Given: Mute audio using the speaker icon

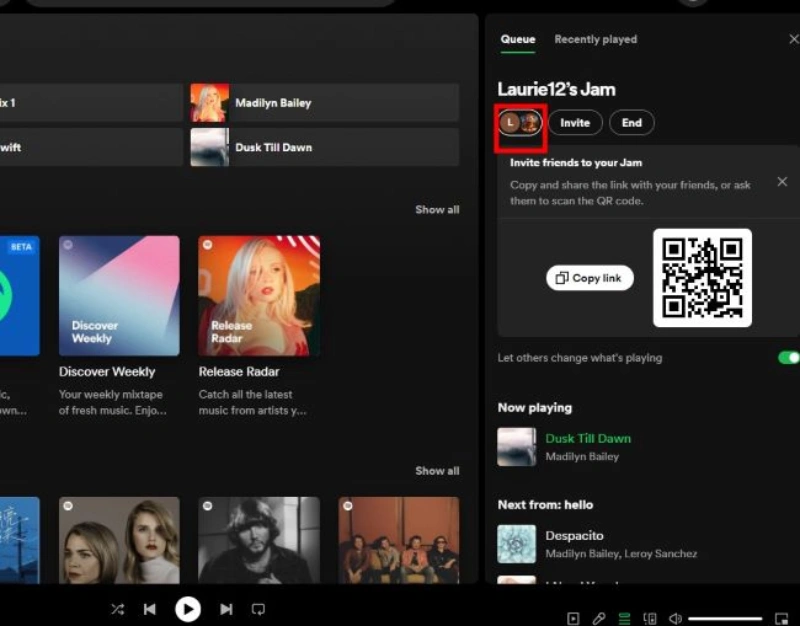Looking at the screenshot, I should pos(675,619).
